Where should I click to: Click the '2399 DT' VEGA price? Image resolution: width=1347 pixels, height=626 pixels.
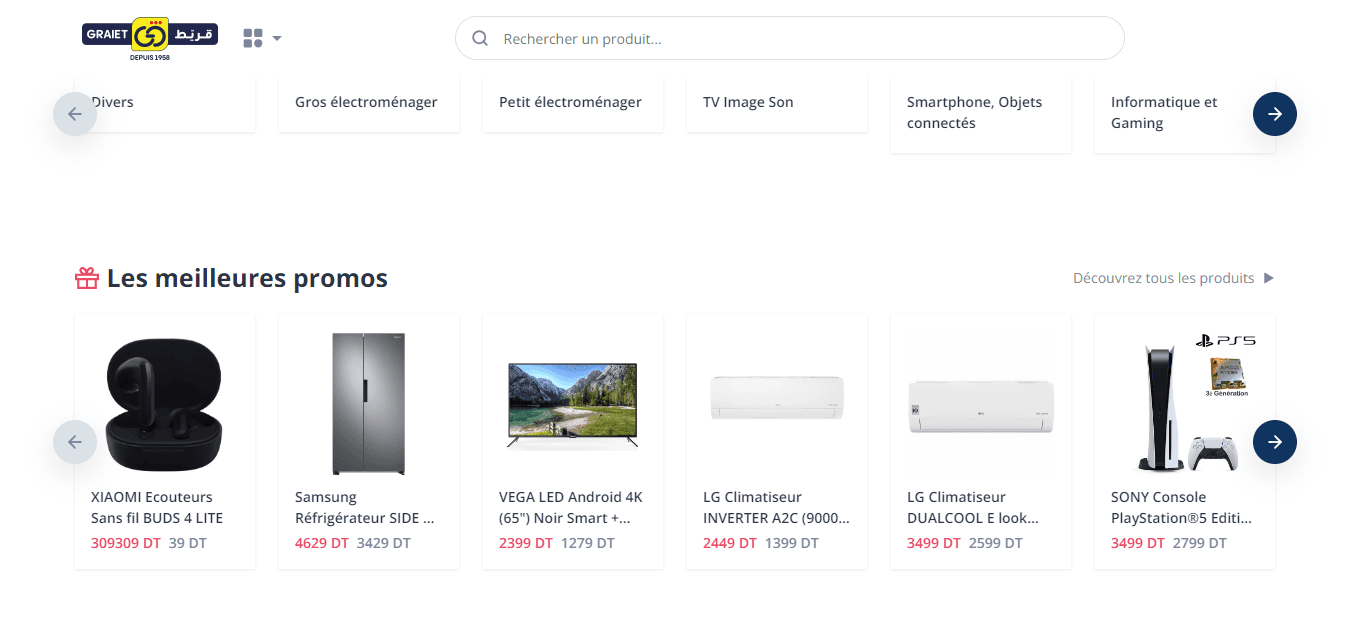coord(526,543)
